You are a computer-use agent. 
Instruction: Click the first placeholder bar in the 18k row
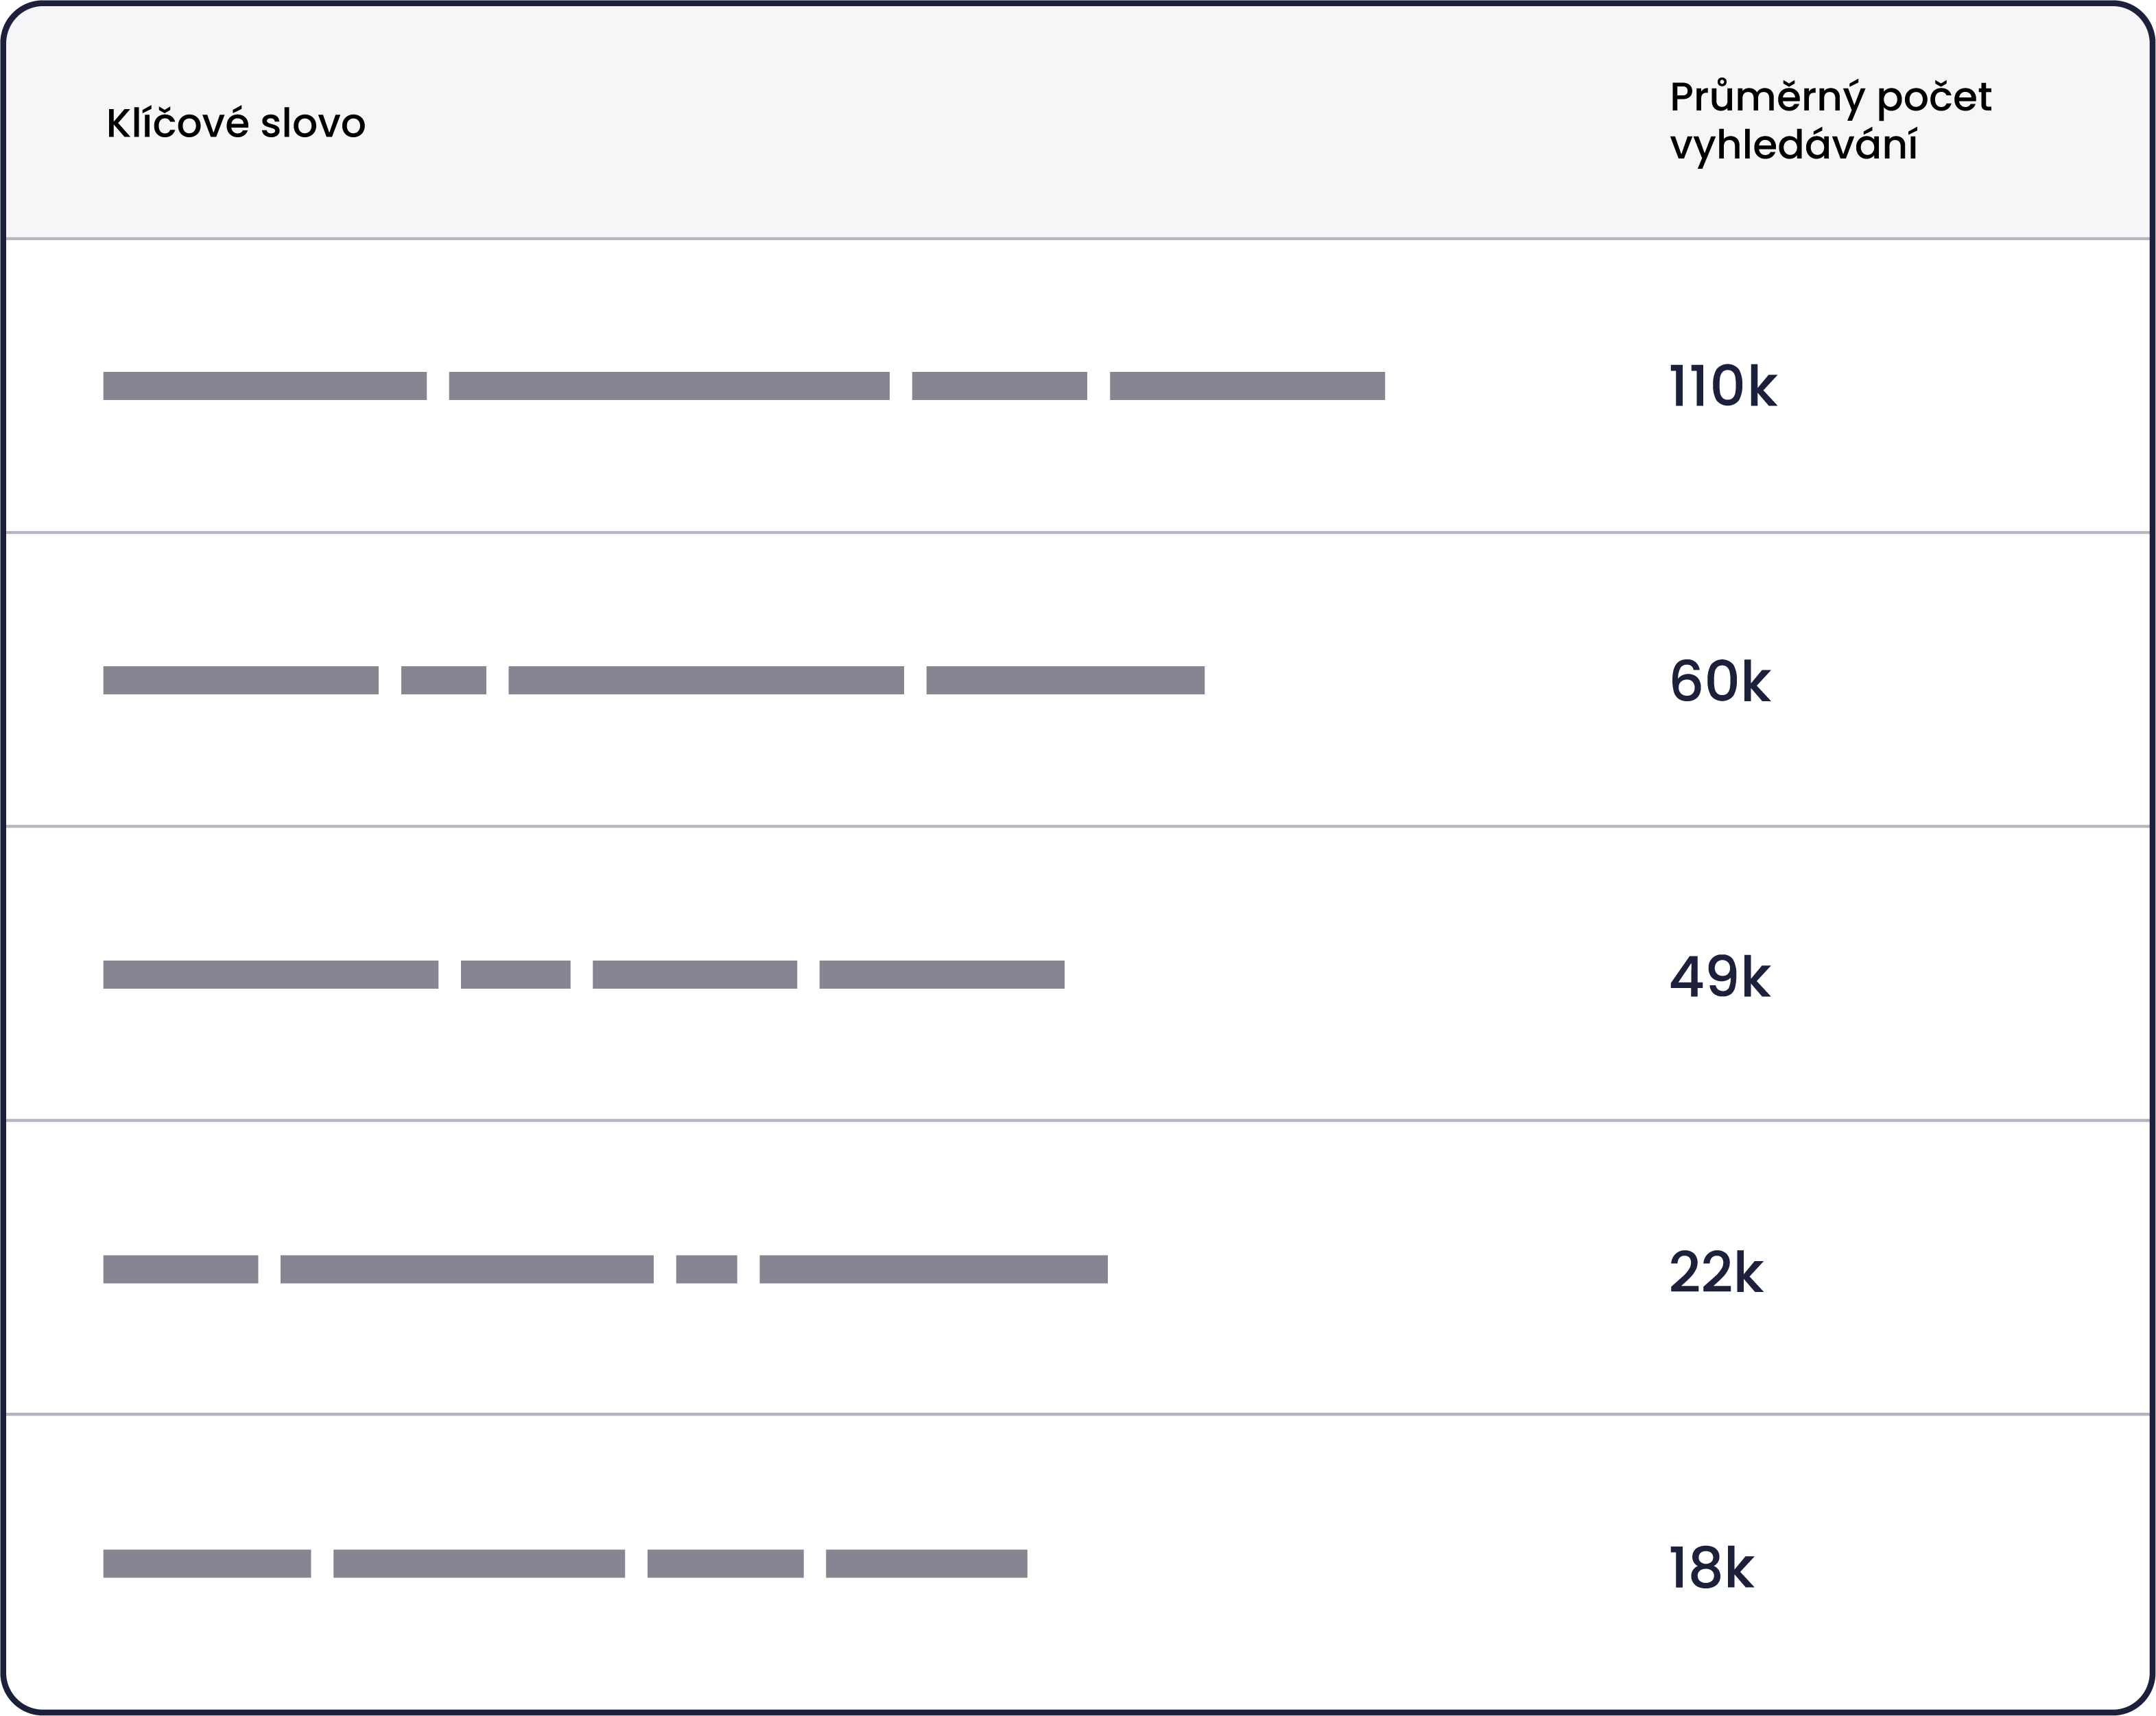pos(207,1564)
